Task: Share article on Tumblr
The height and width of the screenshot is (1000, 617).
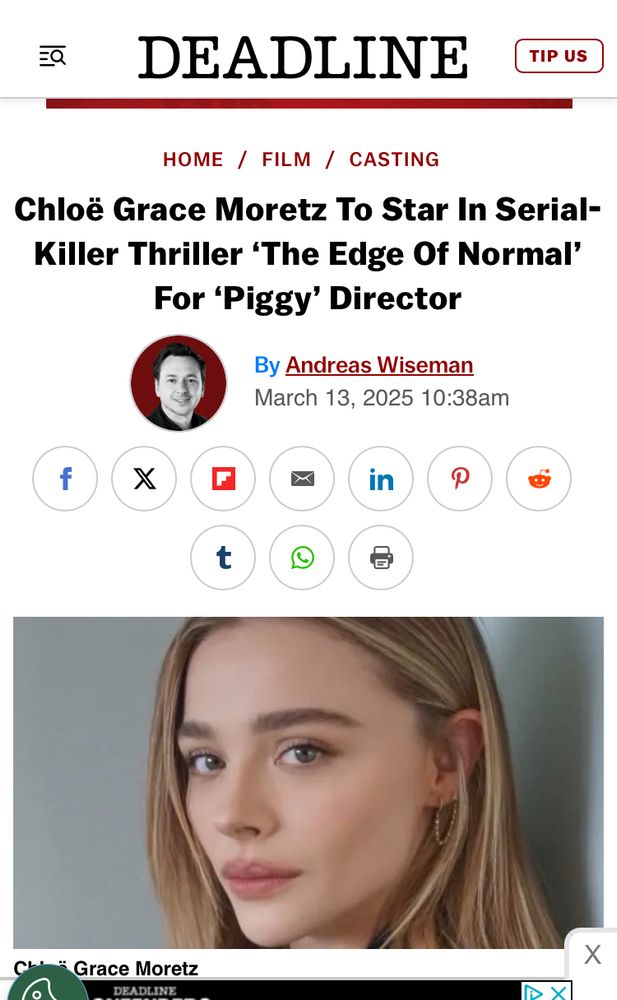Action: tap(223, 557)
